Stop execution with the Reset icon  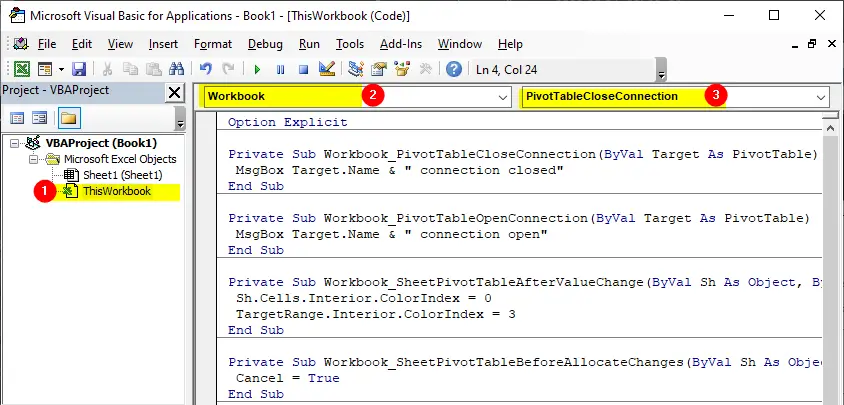[304, 69]
